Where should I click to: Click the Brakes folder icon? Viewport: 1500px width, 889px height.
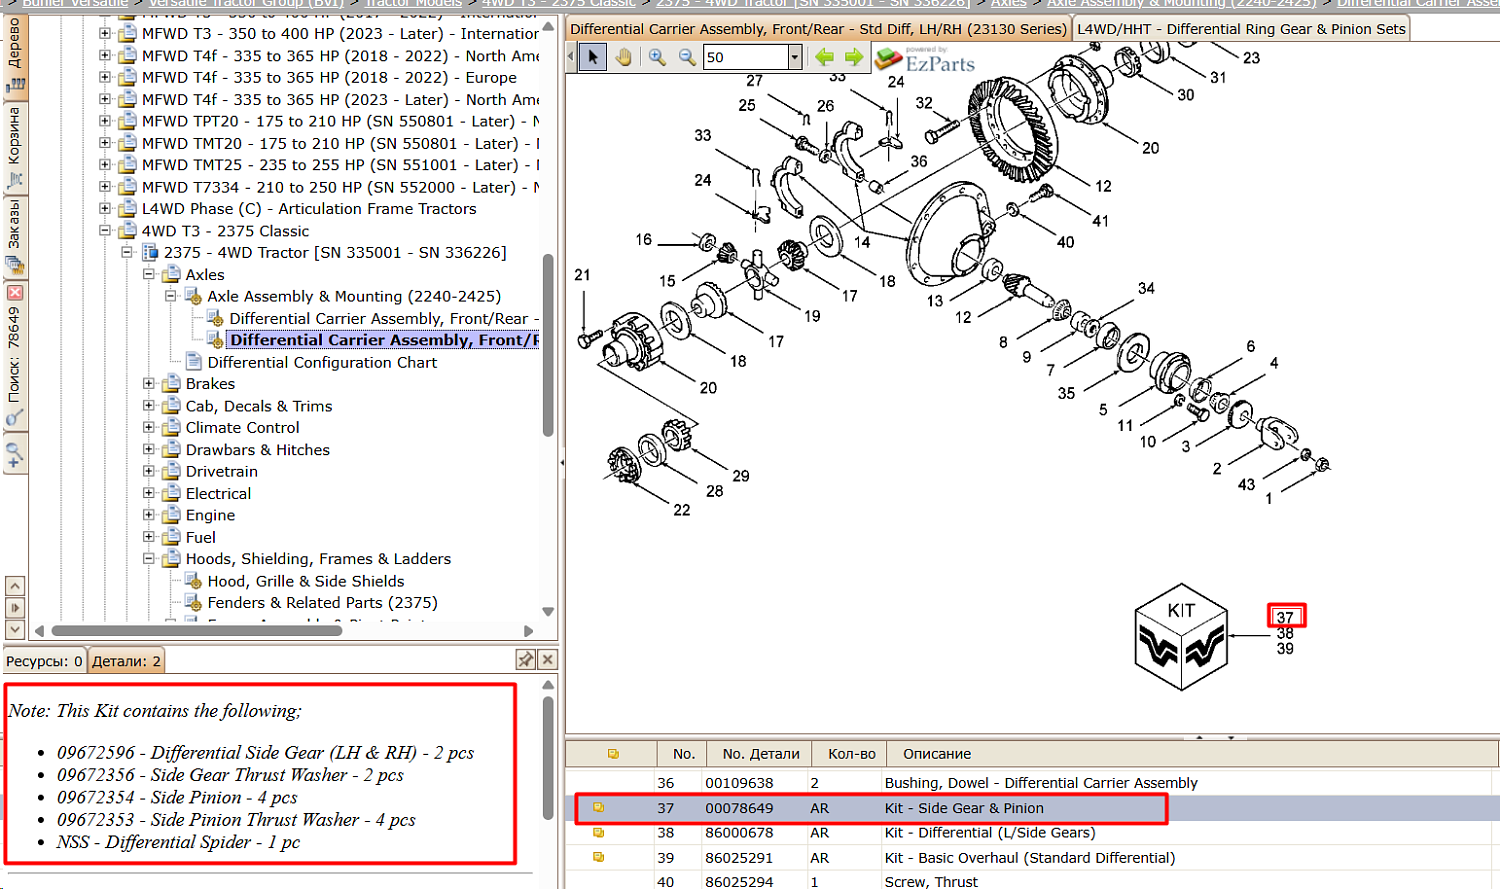click(171, 384)
